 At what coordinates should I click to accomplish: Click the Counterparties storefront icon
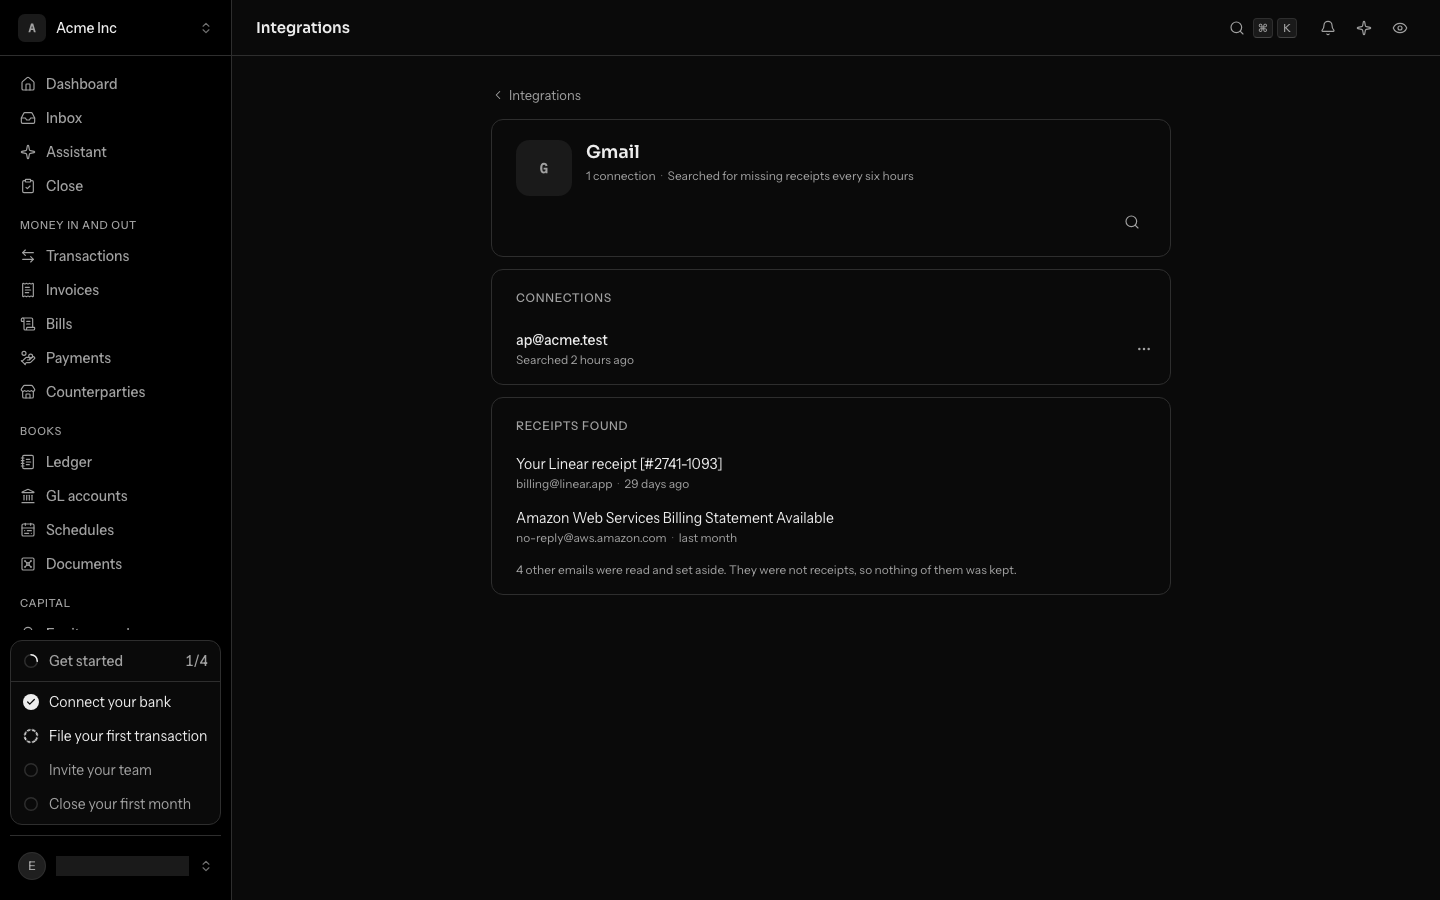[x=28, y=392]
